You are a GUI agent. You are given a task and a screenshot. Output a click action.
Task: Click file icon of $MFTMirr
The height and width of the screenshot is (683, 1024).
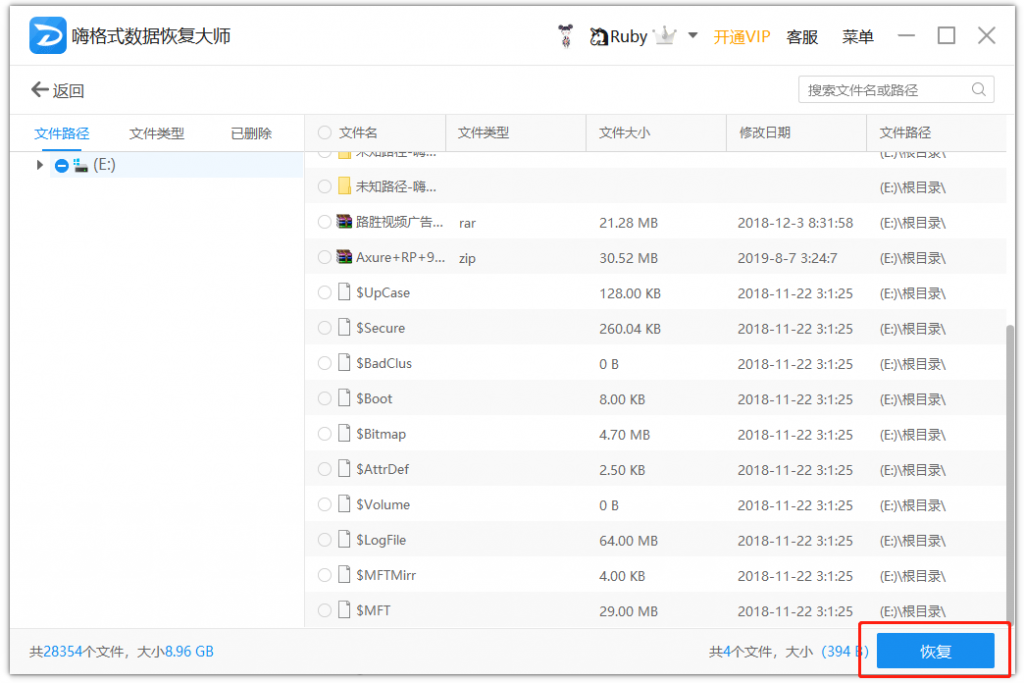[344, 574]
